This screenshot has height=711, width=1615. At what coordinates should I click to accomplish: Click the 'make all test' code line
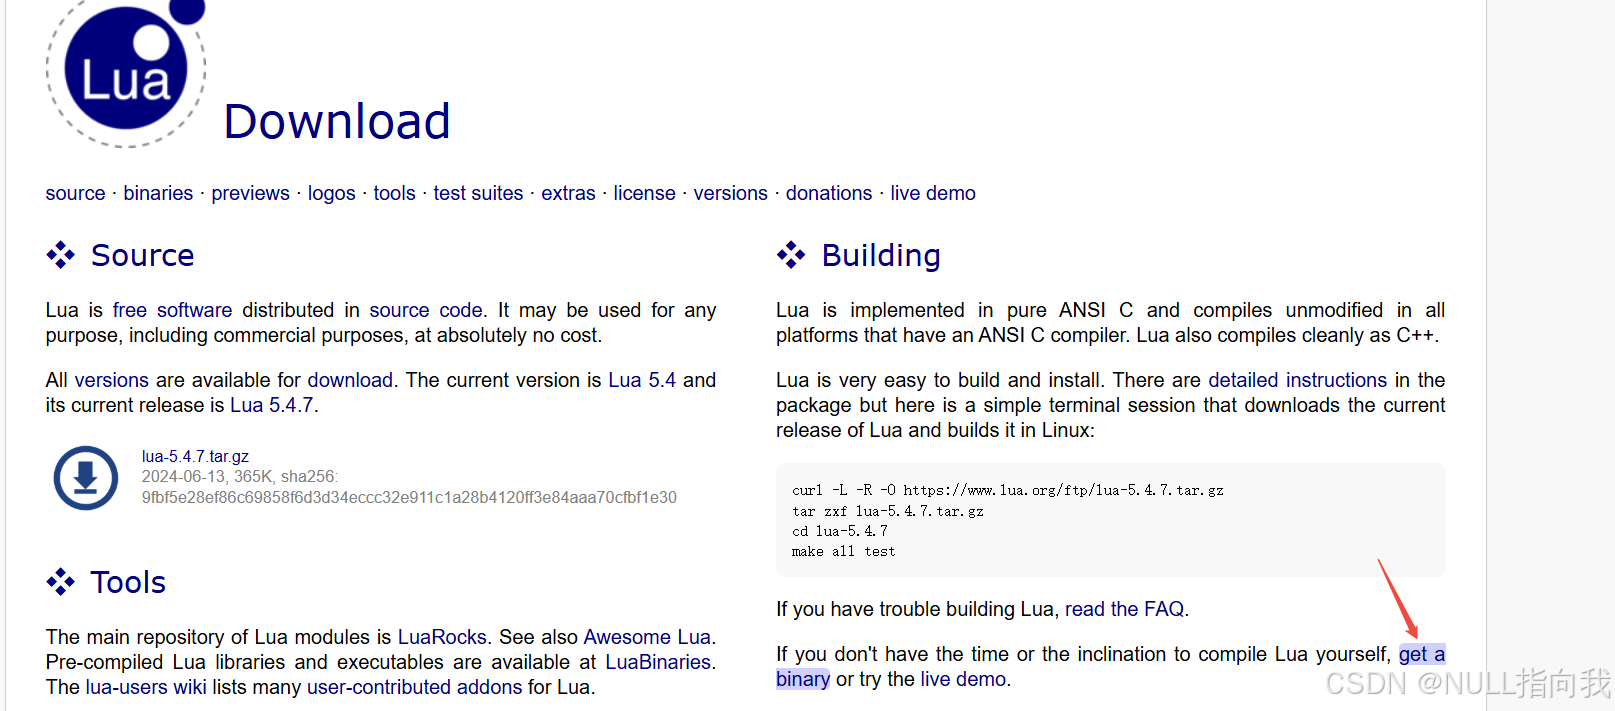click(843, 551)
